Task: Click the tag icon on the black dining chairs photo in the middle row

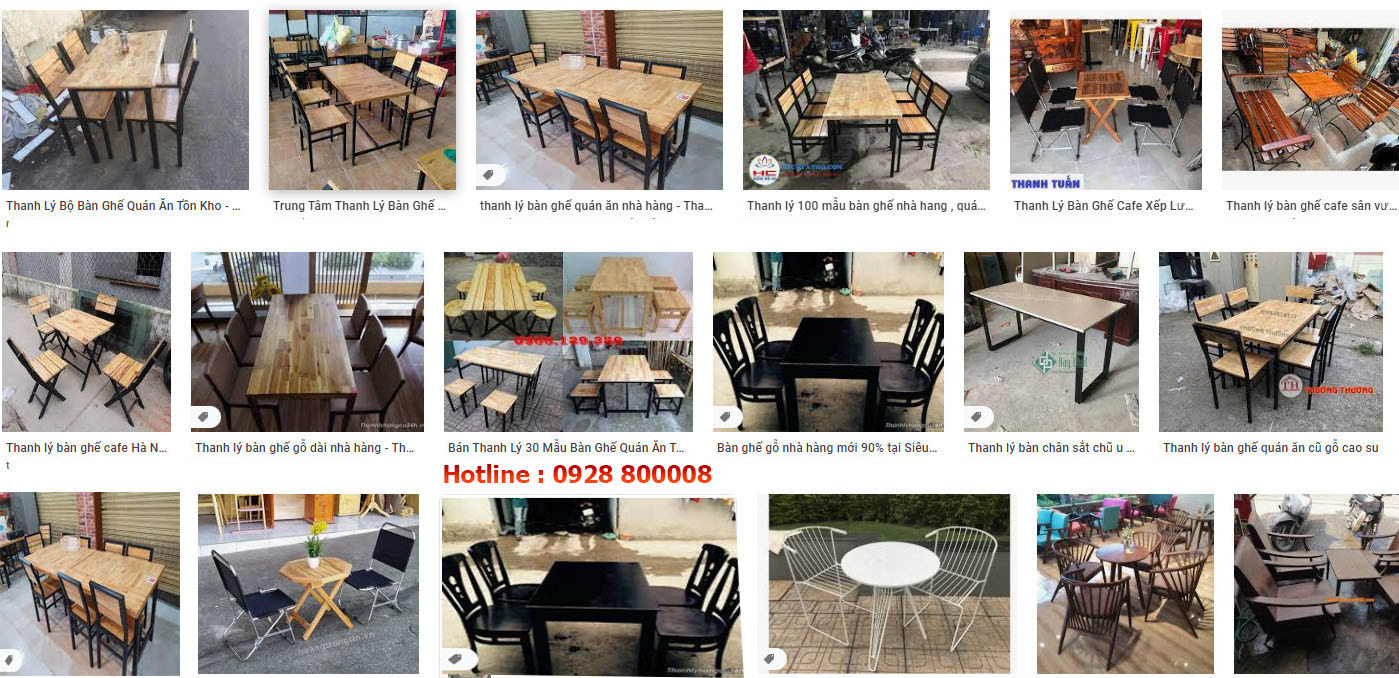Action: 725,416
